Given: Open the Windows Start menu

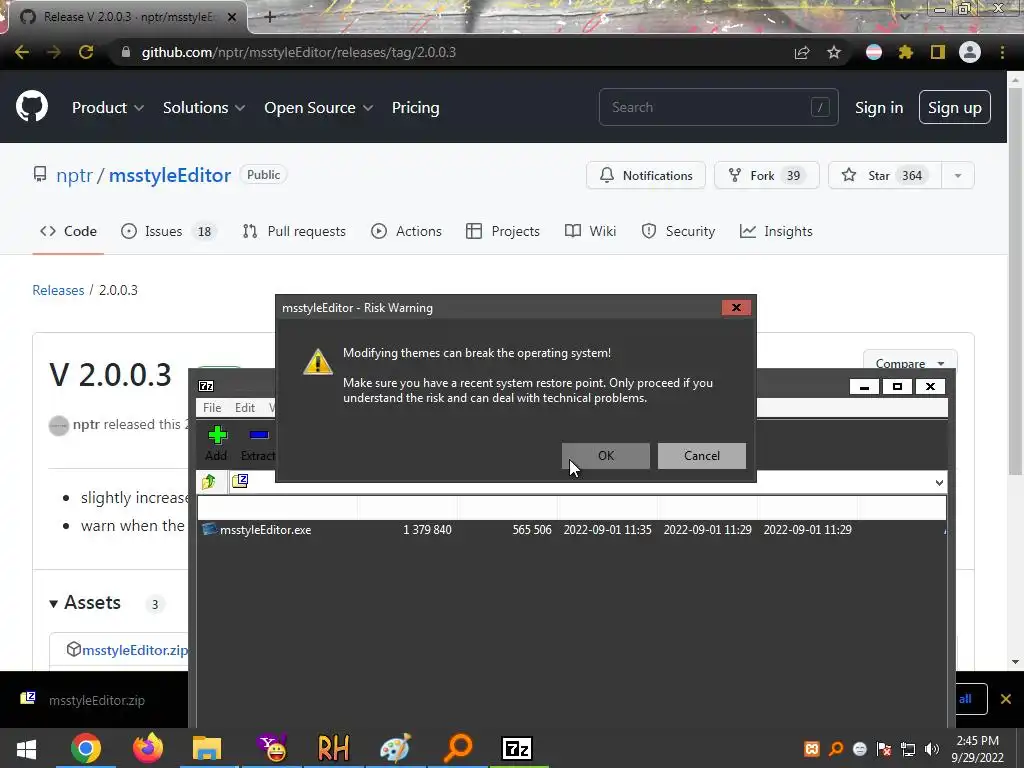Looking at the screenshot, I should click(26, 748).
